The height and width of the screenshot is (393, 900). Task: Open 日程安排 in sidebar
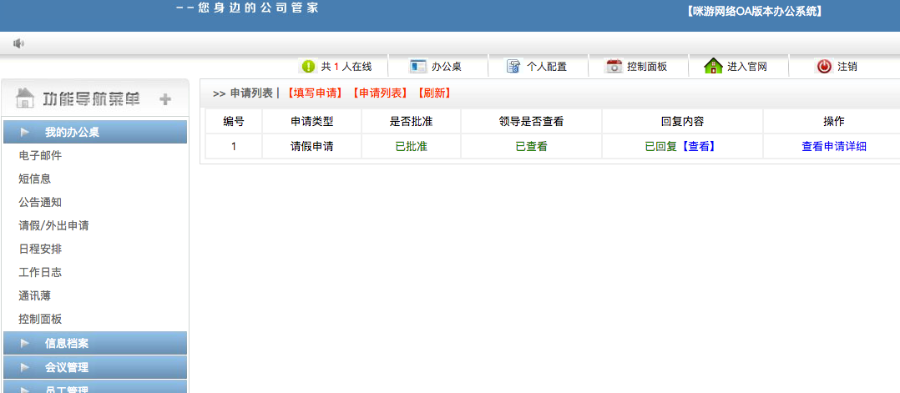point(40,249)
